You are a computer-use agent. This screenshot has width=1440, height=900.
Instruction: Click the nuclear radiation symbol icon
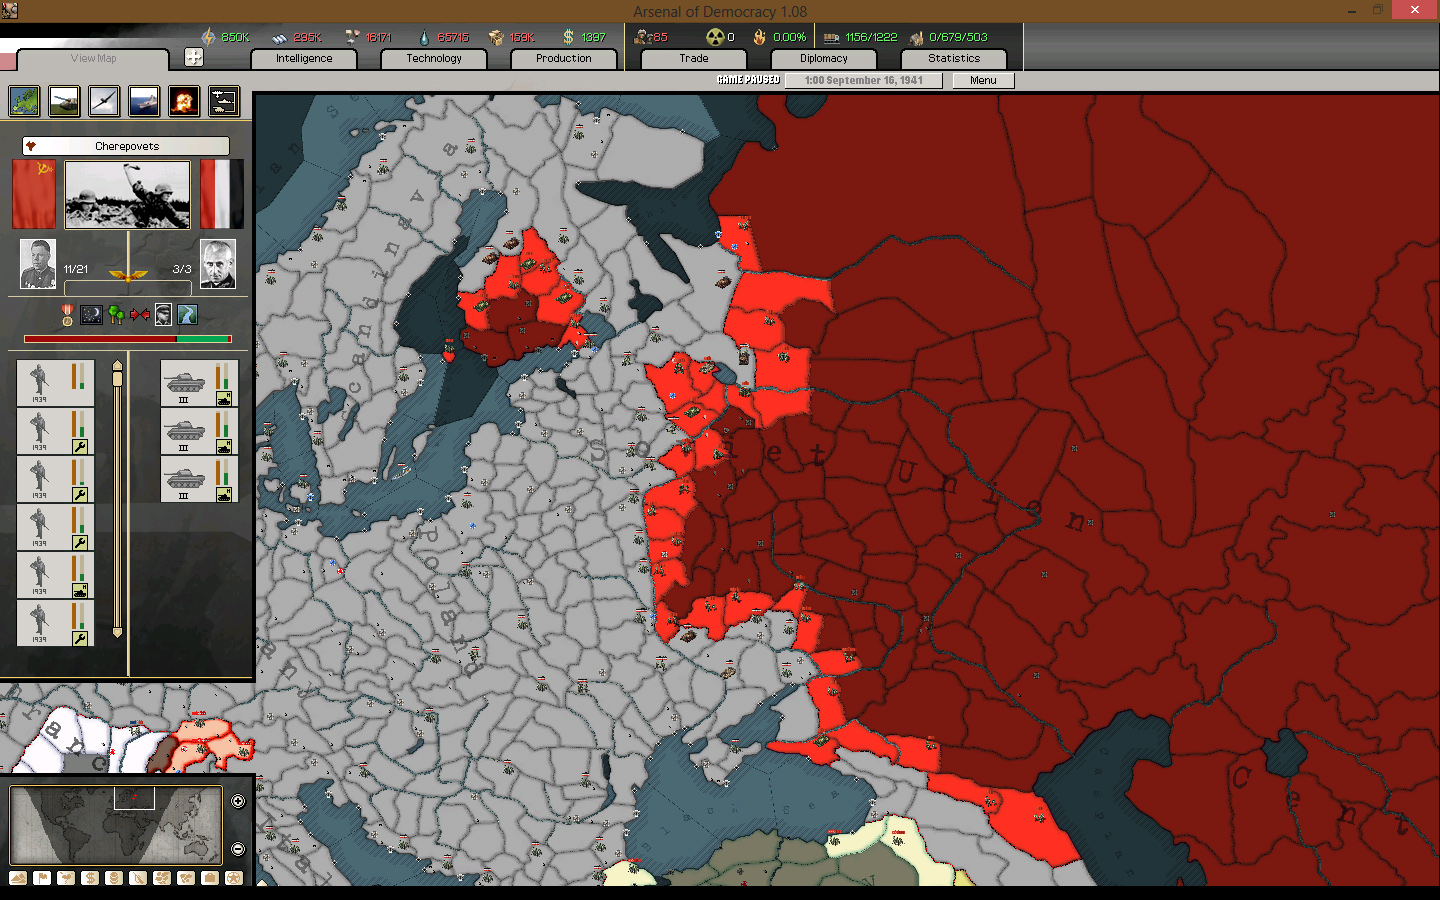point(714,37)
